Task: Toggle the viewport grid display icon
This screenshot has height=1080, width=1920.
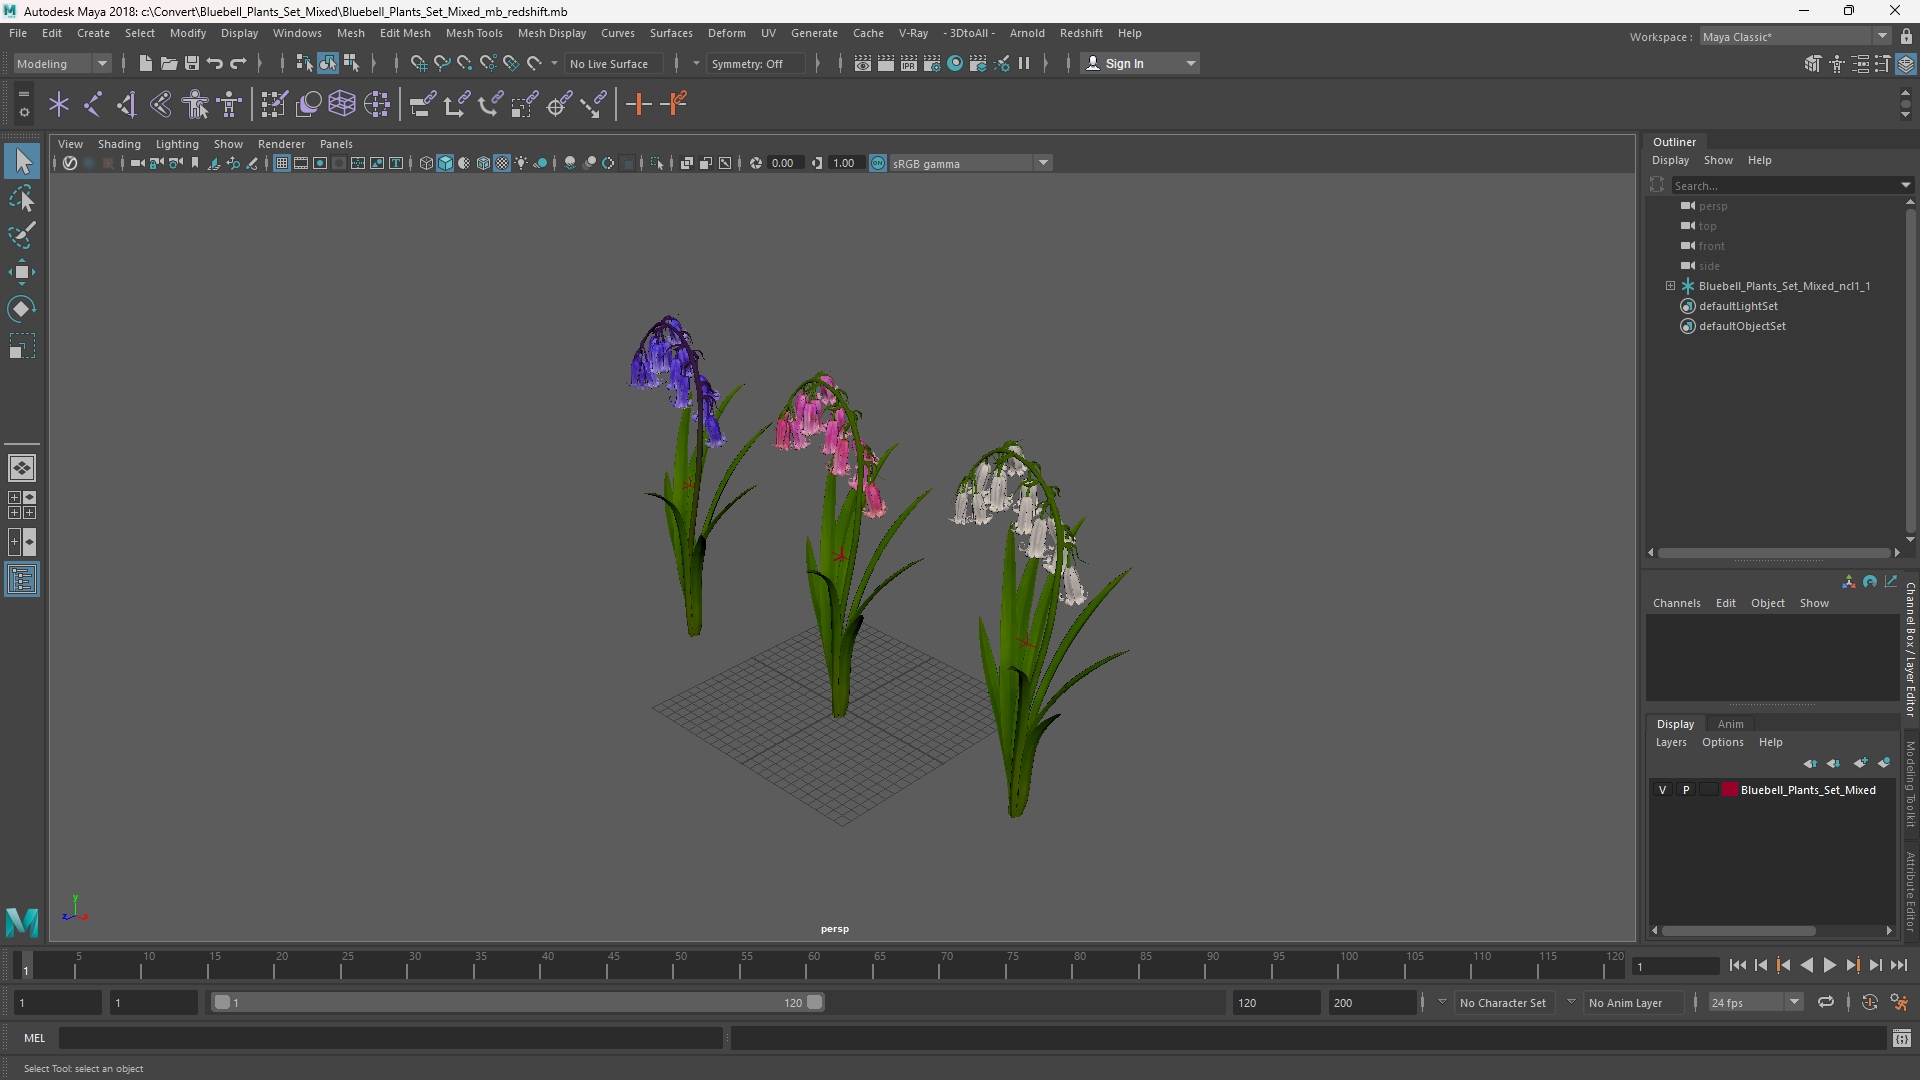Action: (282, 163)
